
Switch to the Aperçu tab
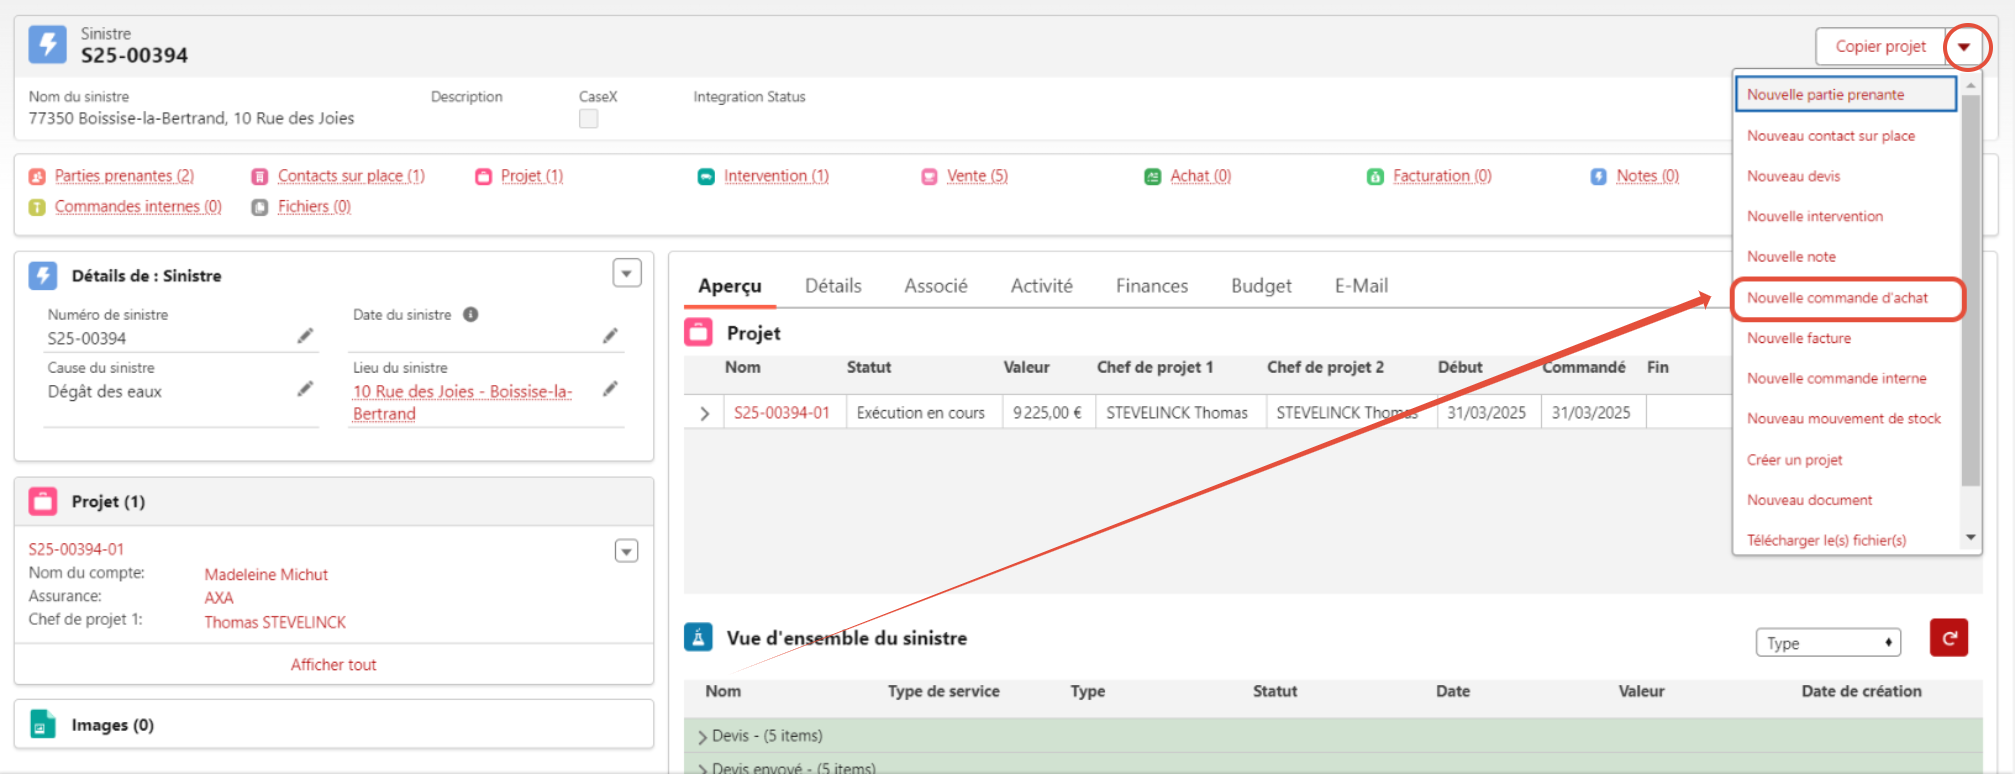click(730, 286)
